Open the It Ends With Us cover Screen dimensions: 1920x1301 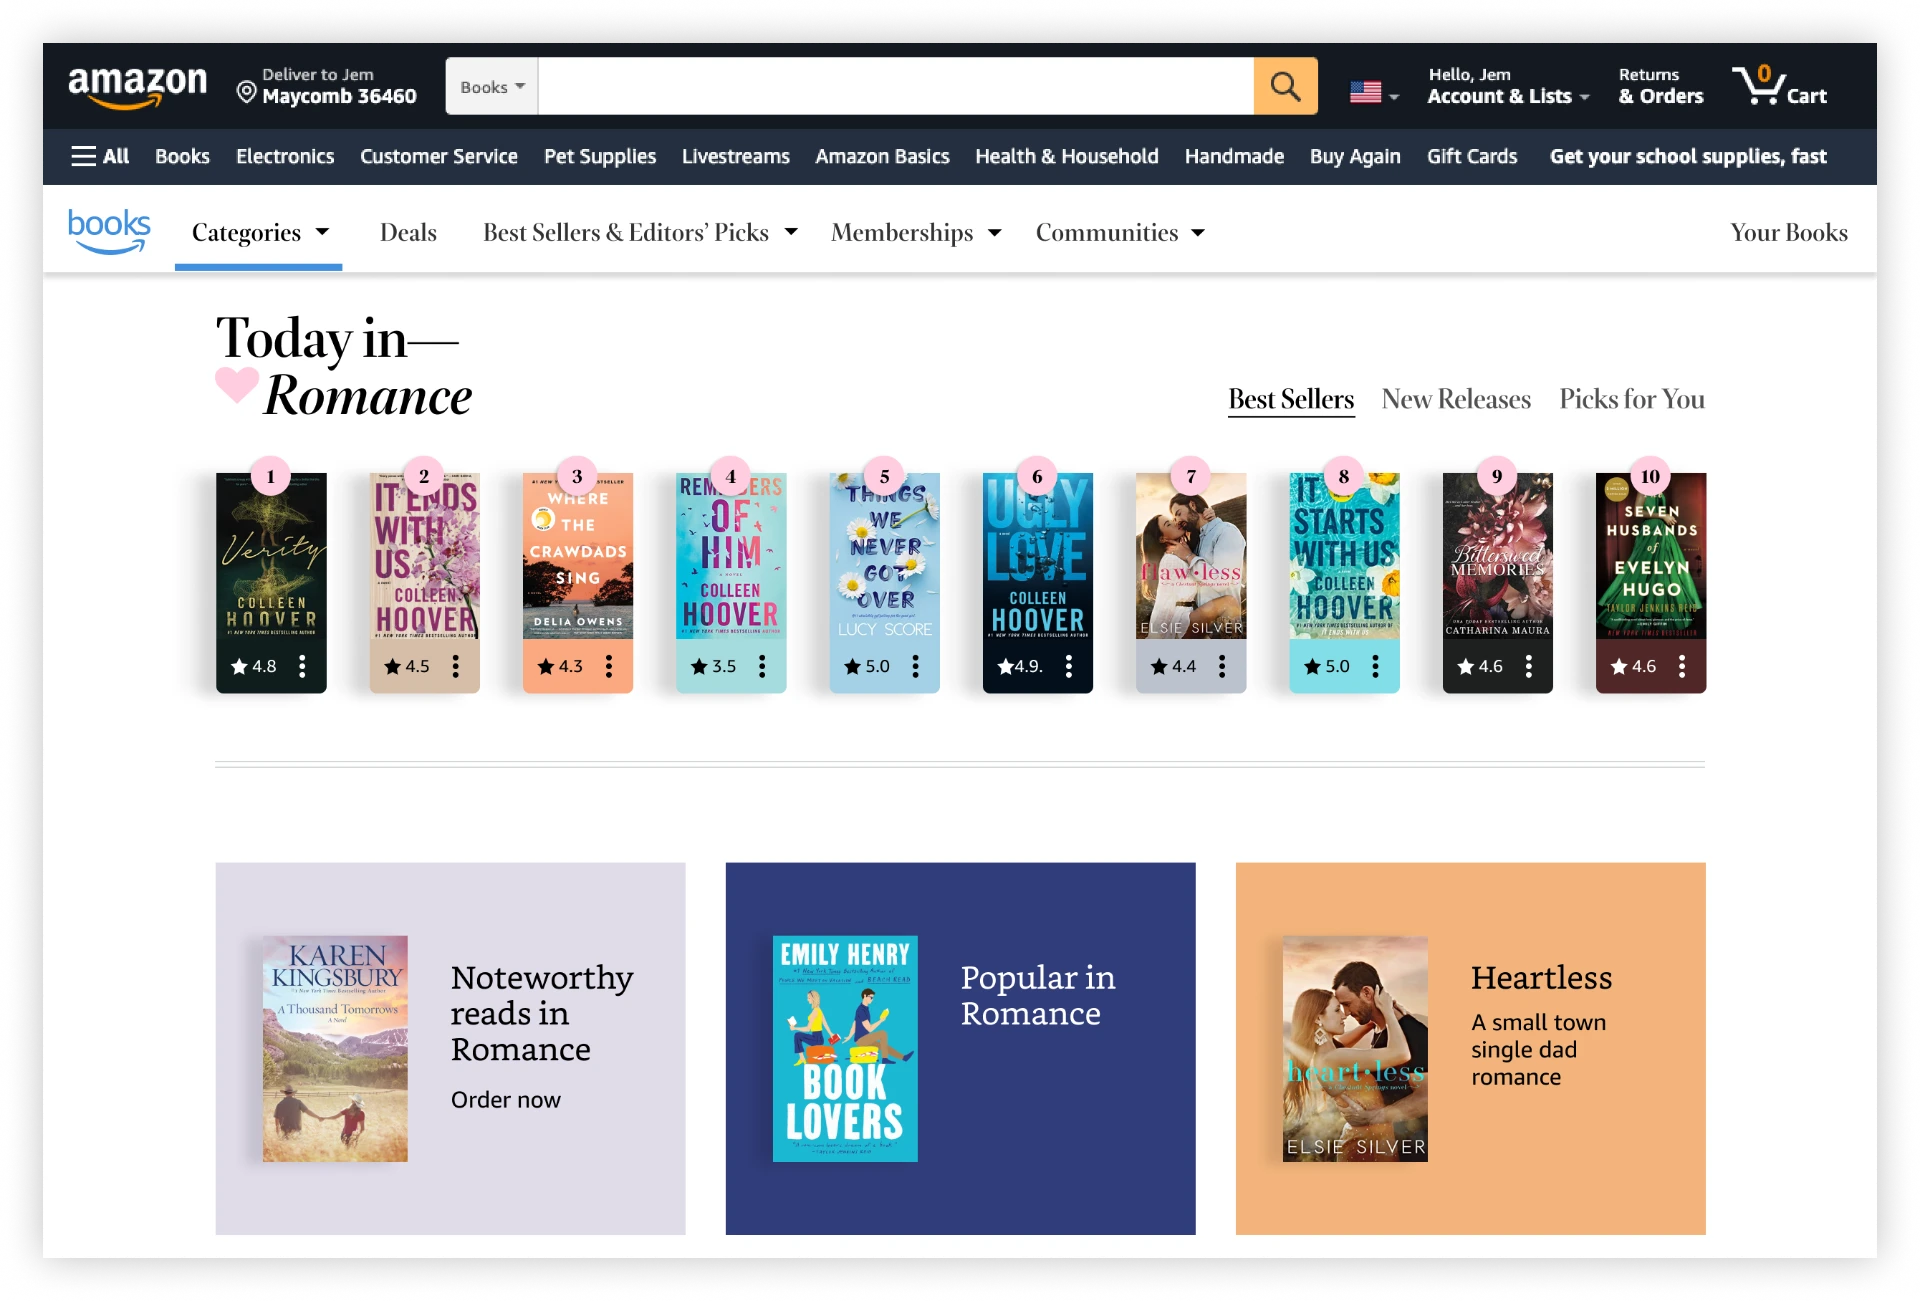click(425, 556)
